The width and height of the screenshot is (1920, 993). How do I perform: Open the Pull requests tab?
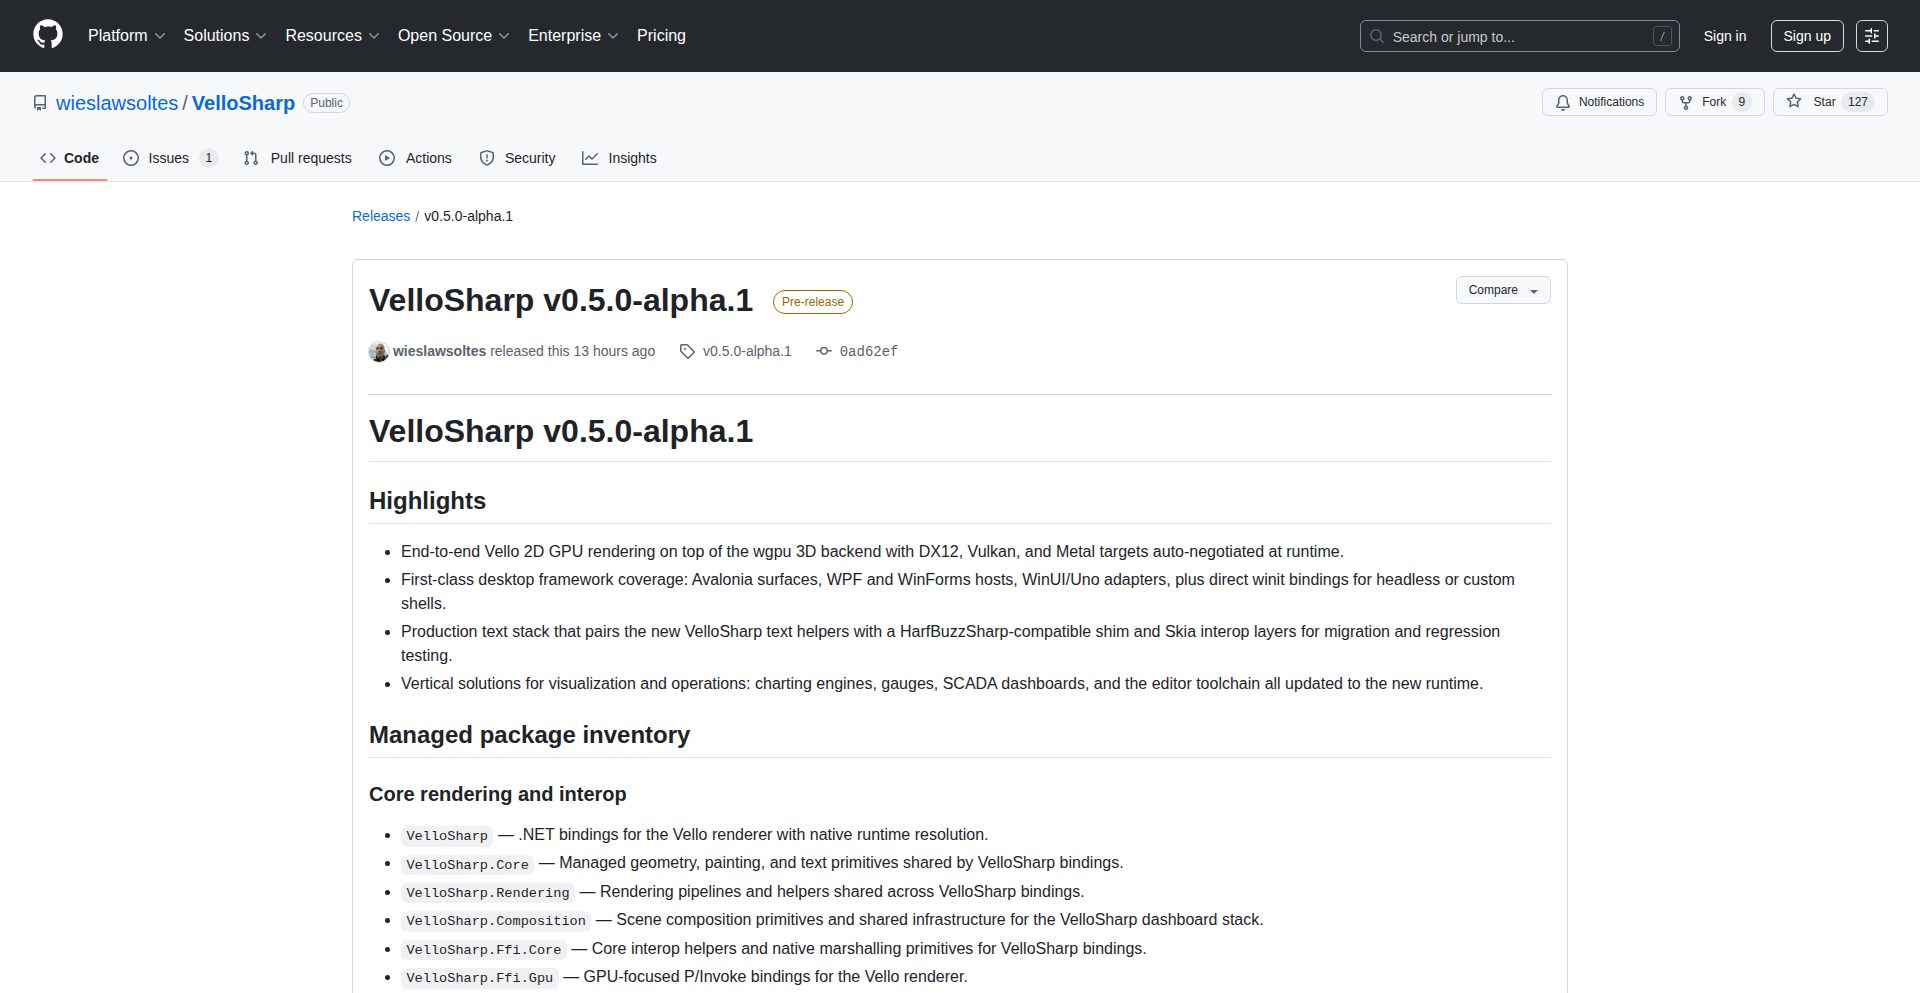(298, 158)
